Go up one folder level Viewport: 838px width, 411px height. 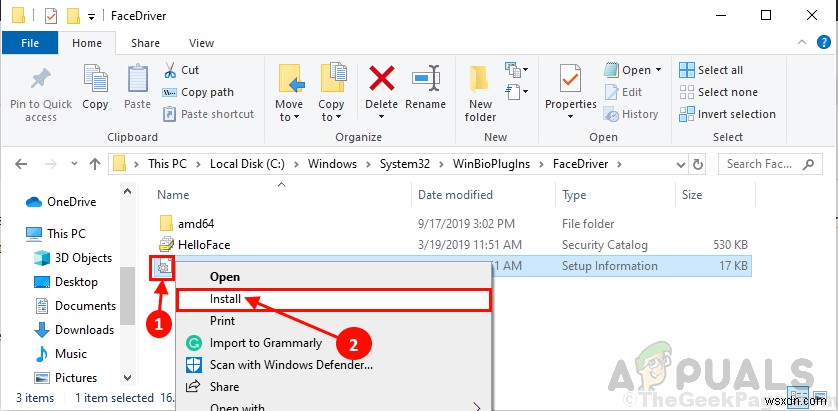click(95, 164)
